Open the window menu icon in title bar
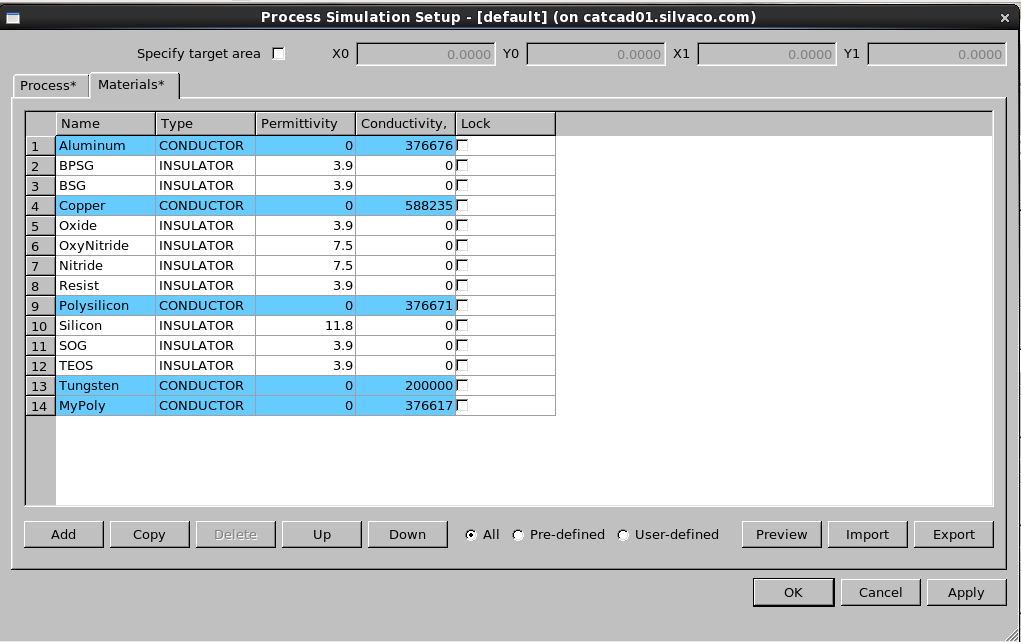Screen dimensions: 1021x642 14,17
